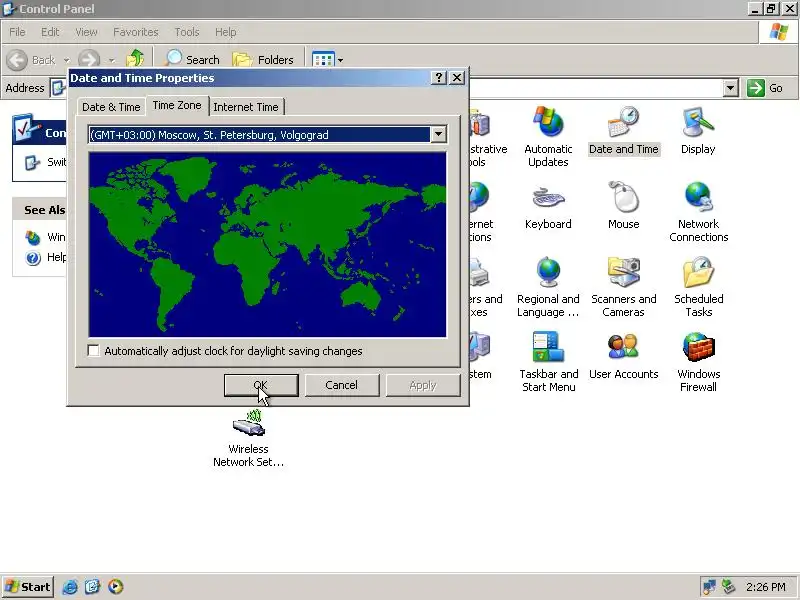800x600 pixels.
Task: Open the File menu
Action: point(17,32)
